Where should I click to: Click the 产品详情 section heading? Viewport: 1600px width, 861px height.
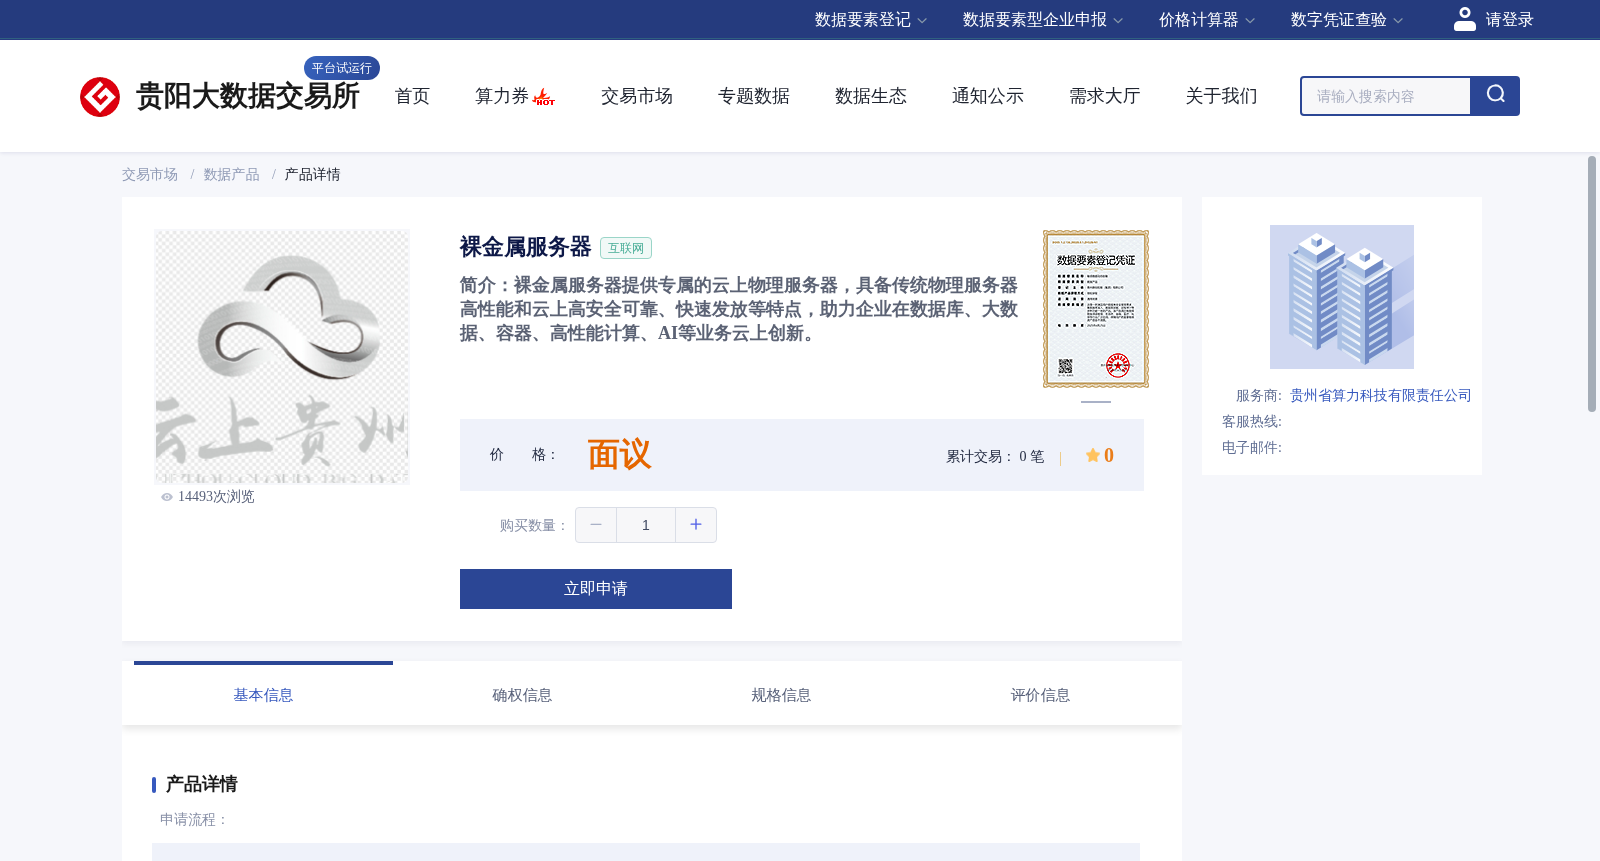pyautogui.click(x=201, y=784)
